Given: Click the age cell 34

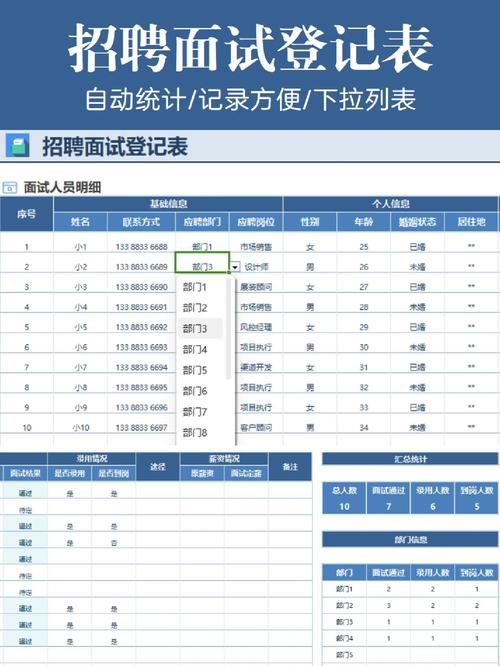Looking at the screenshot, I should tap(364, 428).
